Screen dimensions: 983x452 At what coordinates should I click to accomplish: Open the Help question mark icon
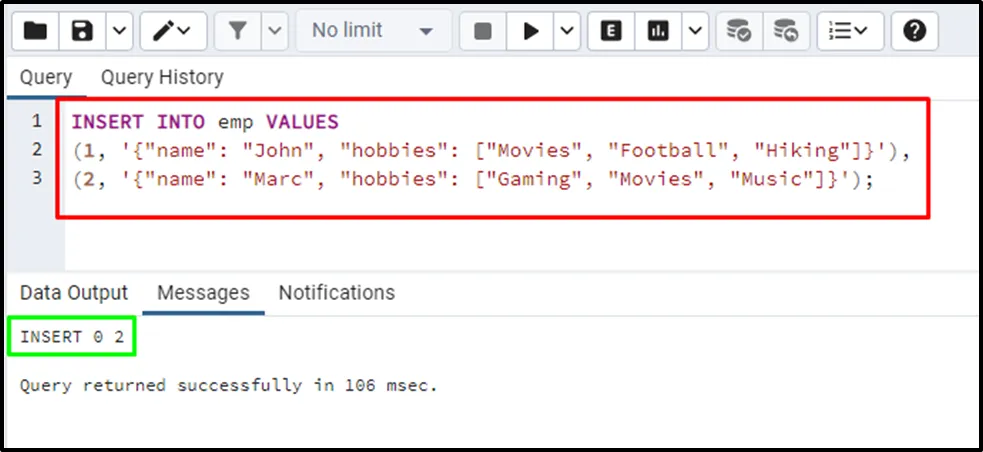click(914, 31)
